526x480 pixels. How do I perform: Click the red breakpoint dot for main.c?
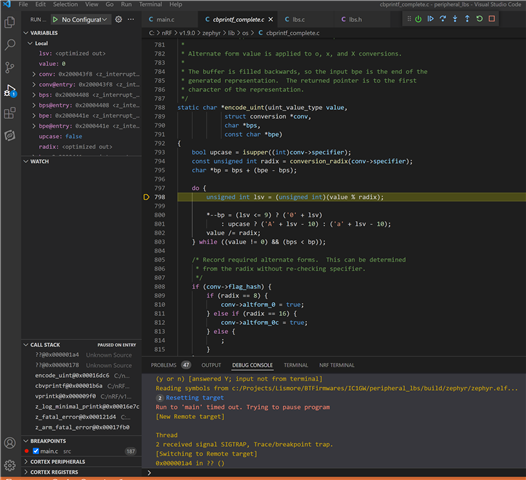coord(27,451)
